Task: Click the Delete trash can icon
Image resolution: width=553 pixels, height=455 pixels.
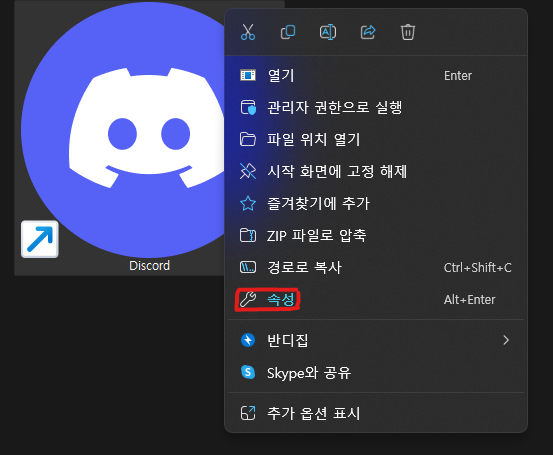Action: 408,32
